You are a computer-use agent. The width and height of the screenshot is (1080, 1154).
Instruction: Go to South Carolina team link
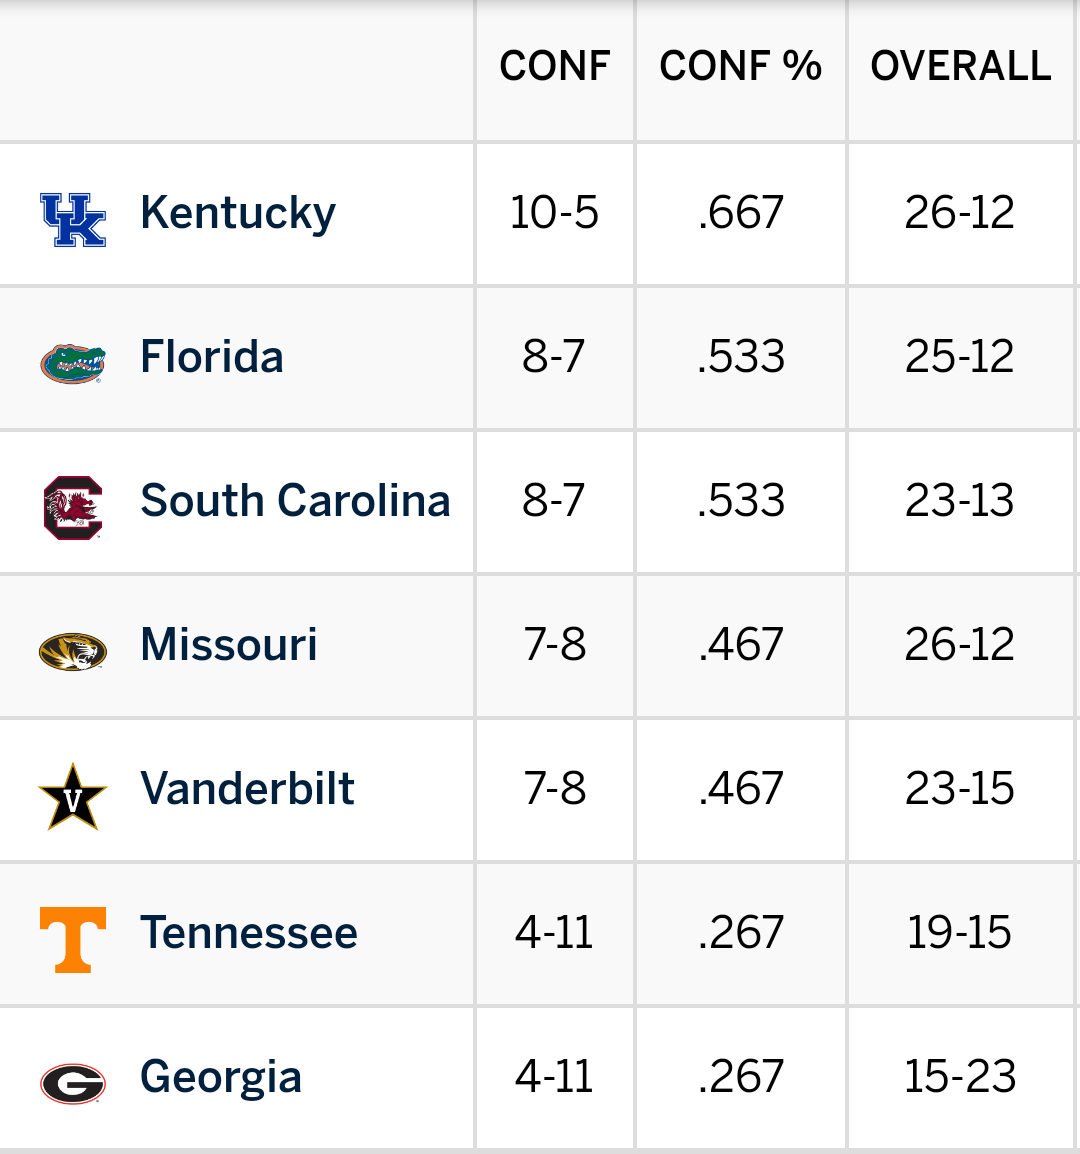click(295, 501)
